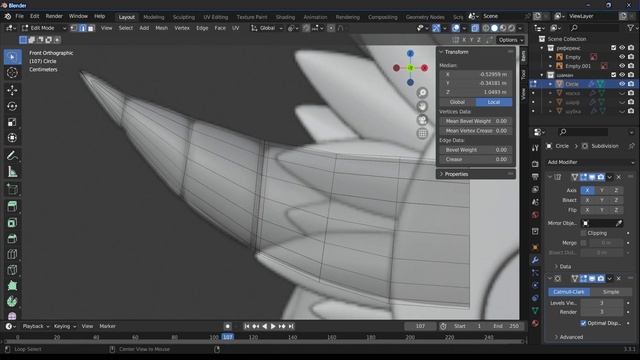Open the Global transform orientation dropdown
The width and height of the screenshot is (640, 360).
coord(267,28)
